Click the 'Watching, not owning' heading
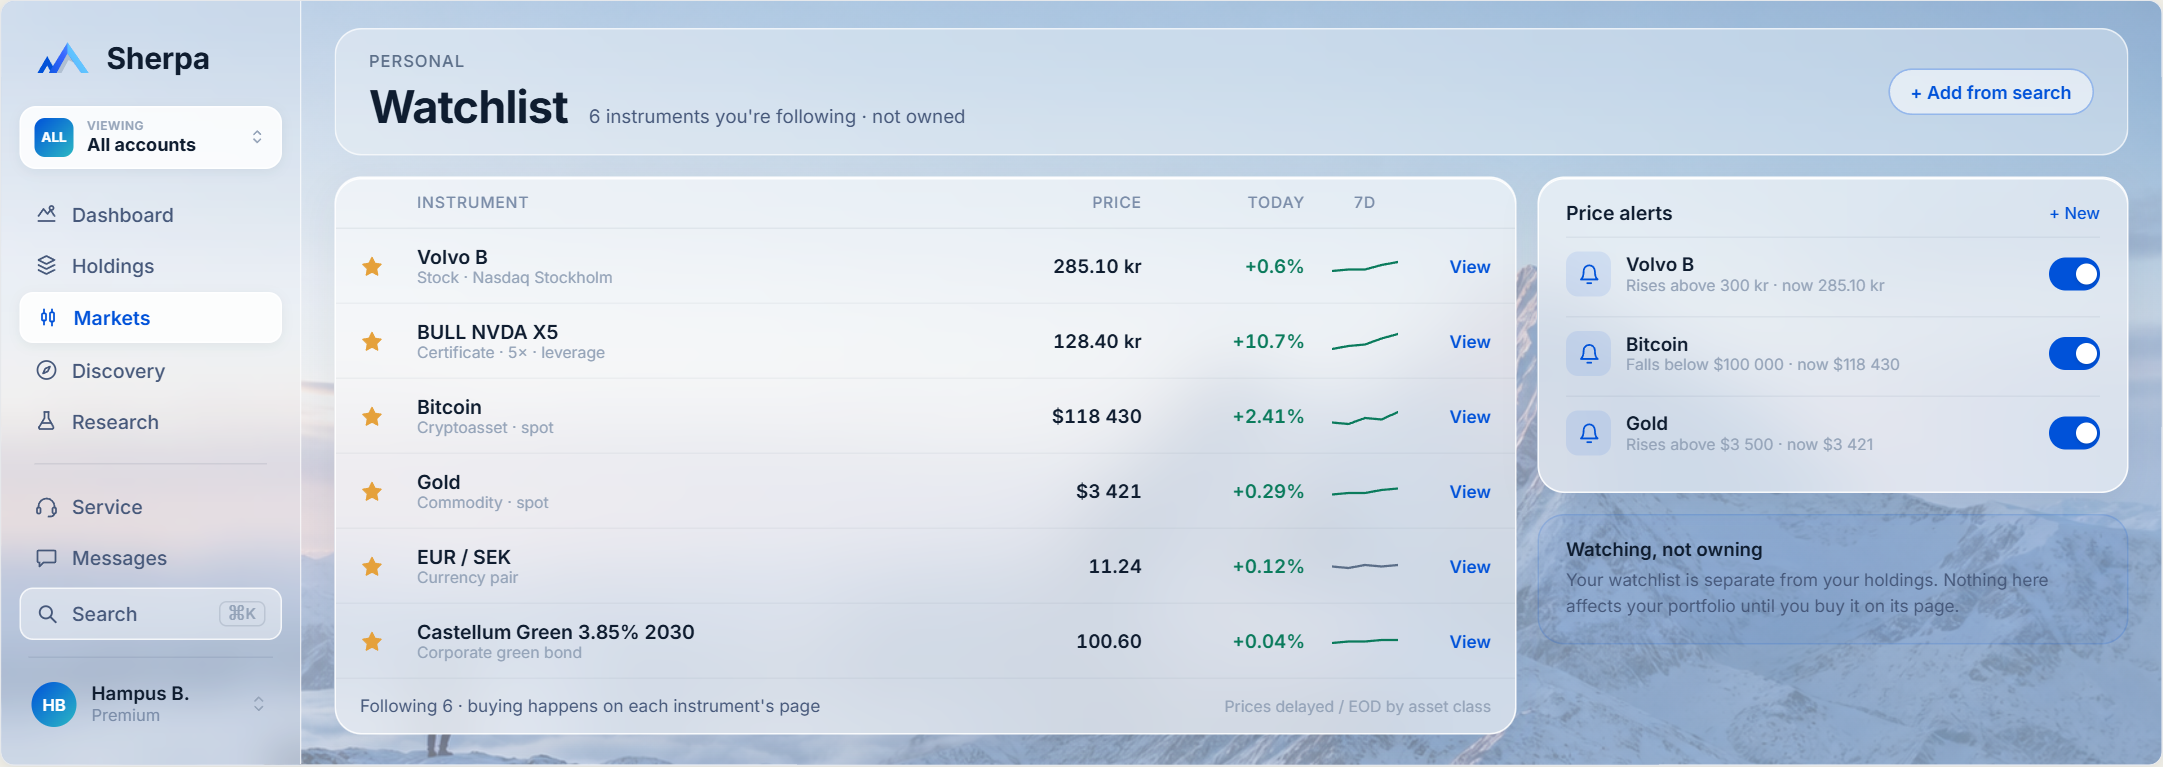This screenshot has width=2163, height=767. click(1664, 549)
